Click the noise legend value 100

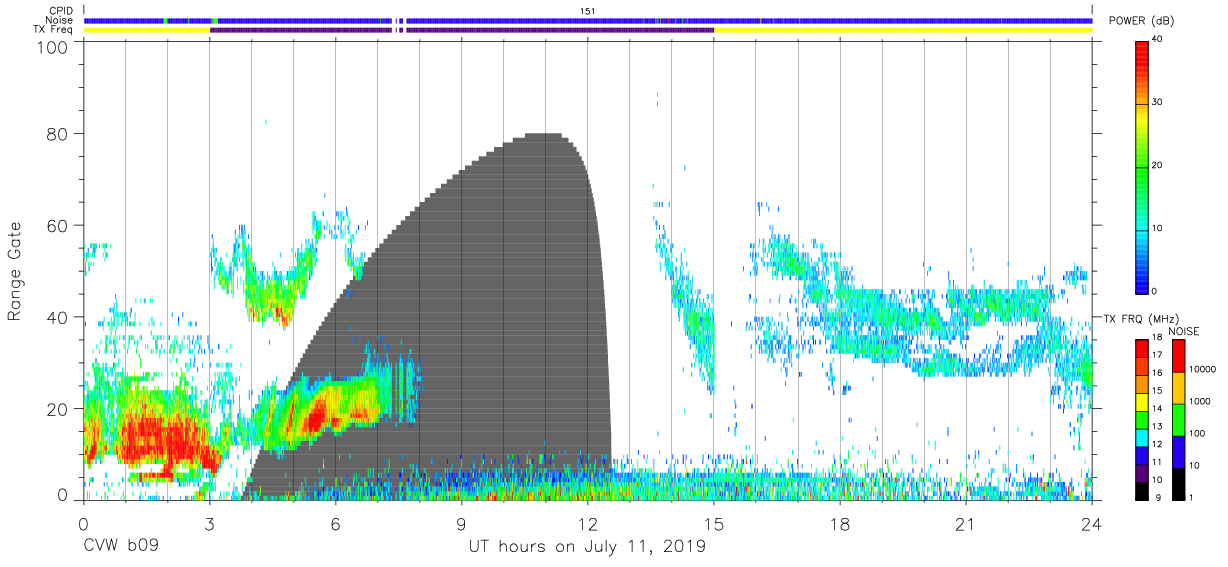point(1196,433)
